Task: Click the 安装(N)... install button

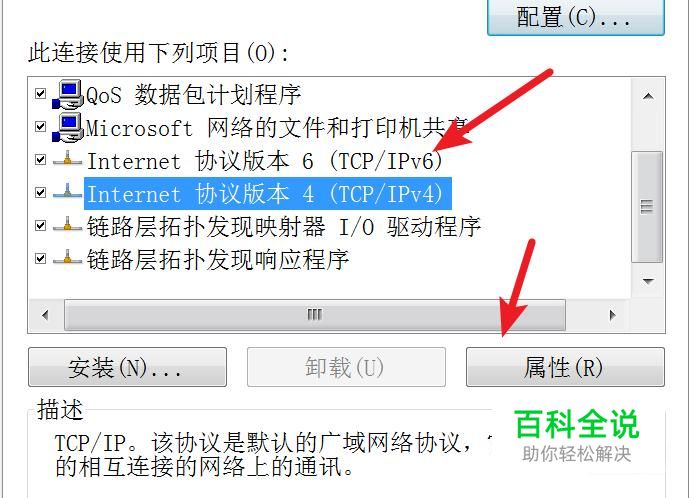Action: click(128, 367)
